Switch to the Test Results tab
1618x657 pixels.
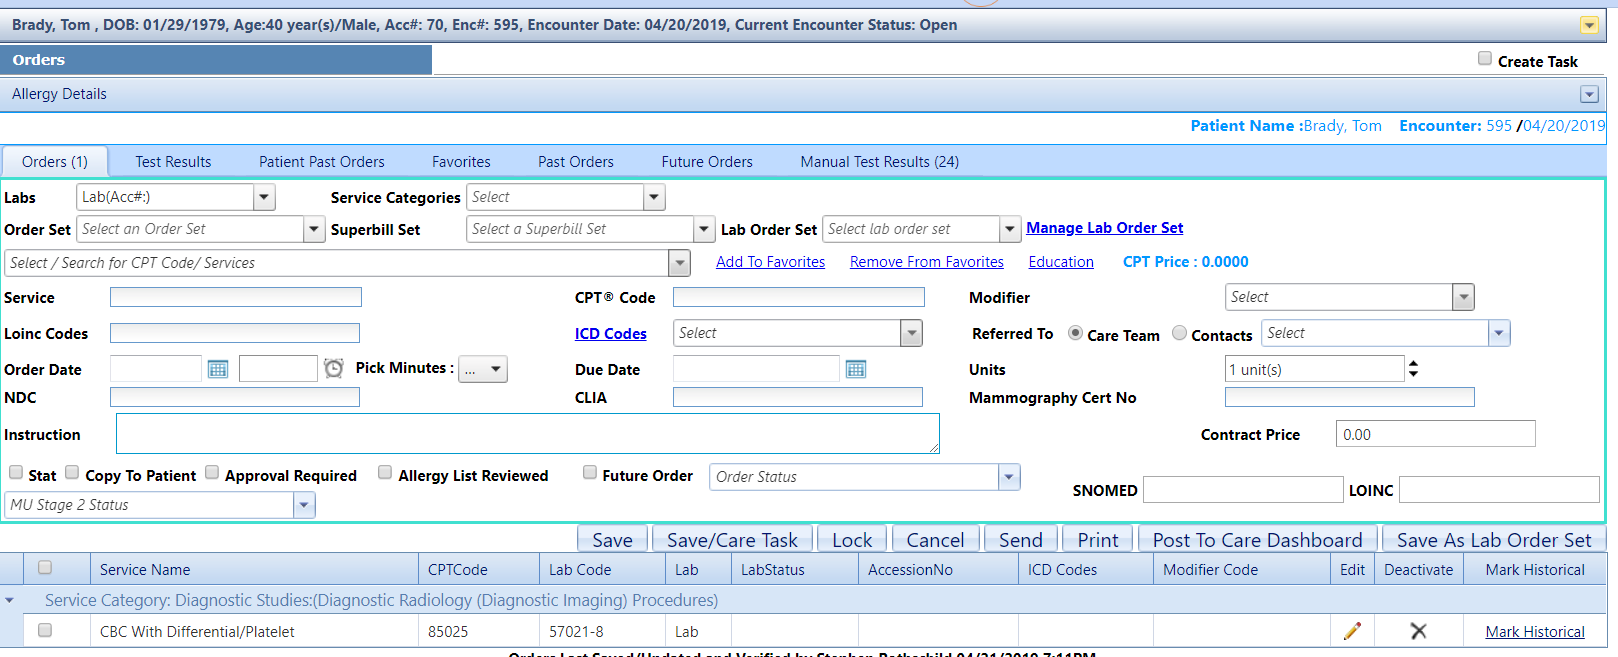click(x=173, y=162)
